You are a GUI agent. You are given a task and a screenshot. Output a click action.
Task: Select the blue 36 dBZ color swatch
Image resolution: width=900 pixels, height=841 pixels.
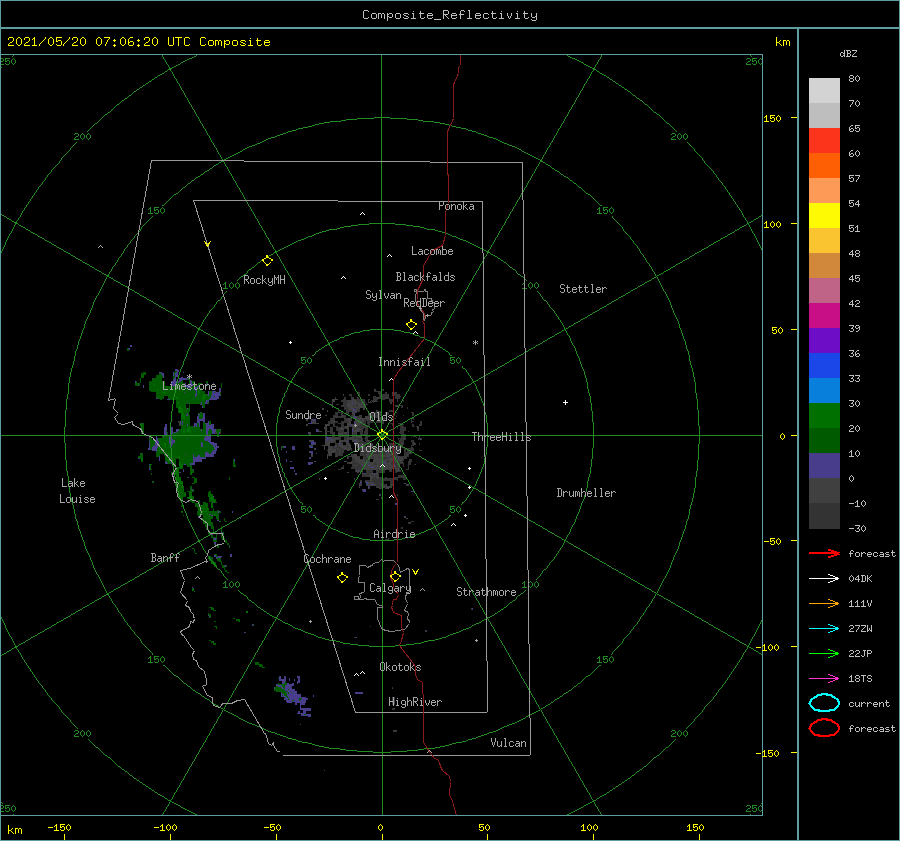(824, 366)
